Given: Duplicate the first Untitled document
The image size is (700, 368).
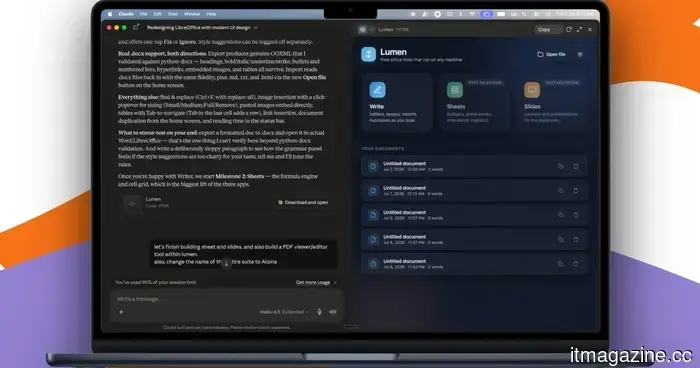Looking at the screenshot, I should pyautogui.click(x=560, y=166).
